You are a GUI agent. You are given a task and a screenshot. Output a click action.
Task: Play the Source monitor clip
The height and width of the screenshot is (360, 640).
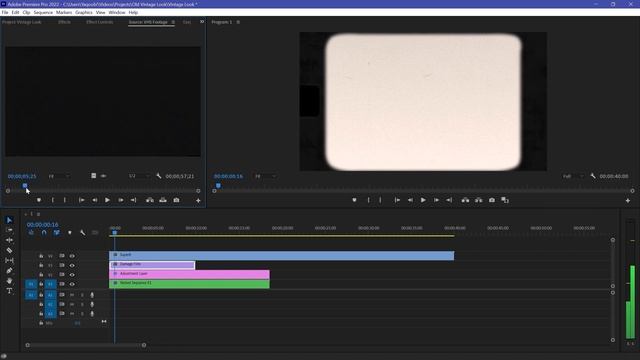pos(107,200)
